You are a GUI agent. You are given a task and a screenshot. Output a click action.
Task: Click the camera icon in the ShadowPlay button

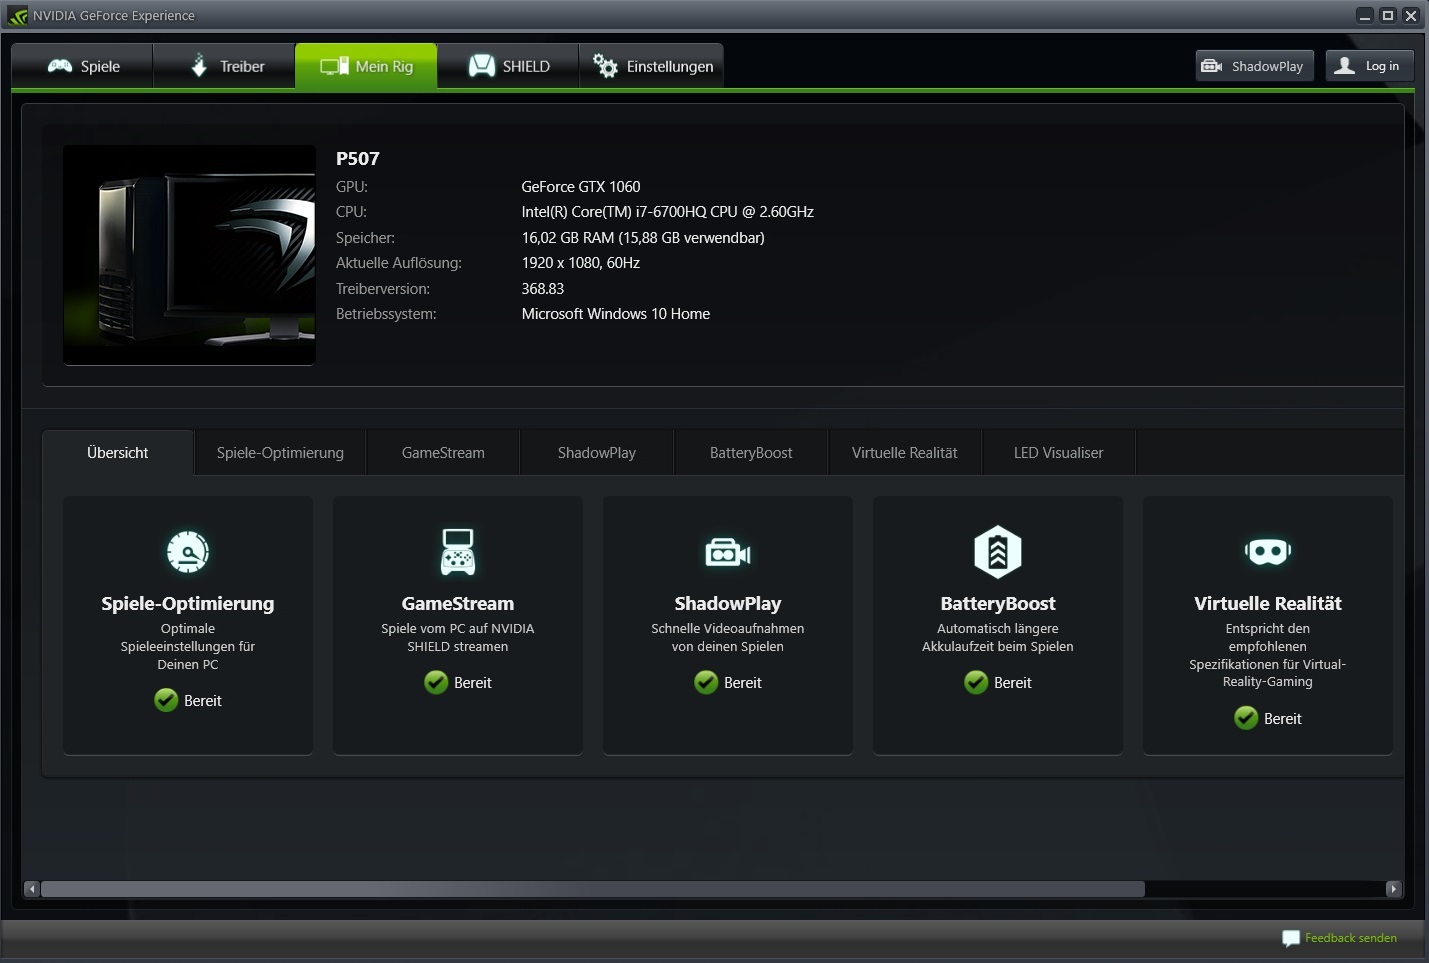click(x=1212, y=66)
